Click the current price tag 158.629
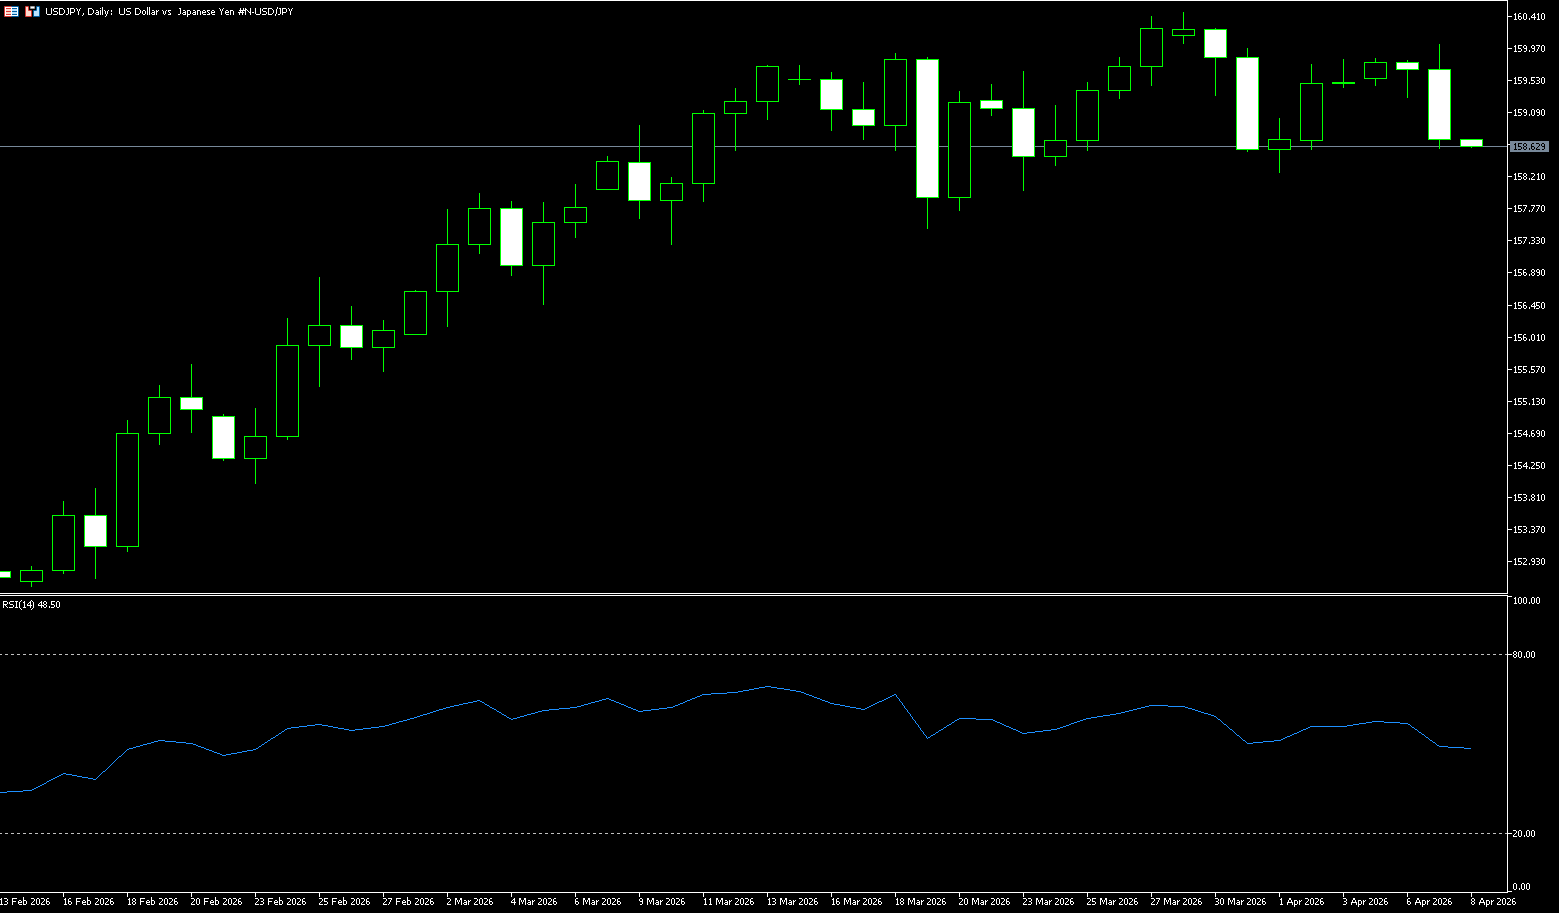 [x=1529, y=147]
